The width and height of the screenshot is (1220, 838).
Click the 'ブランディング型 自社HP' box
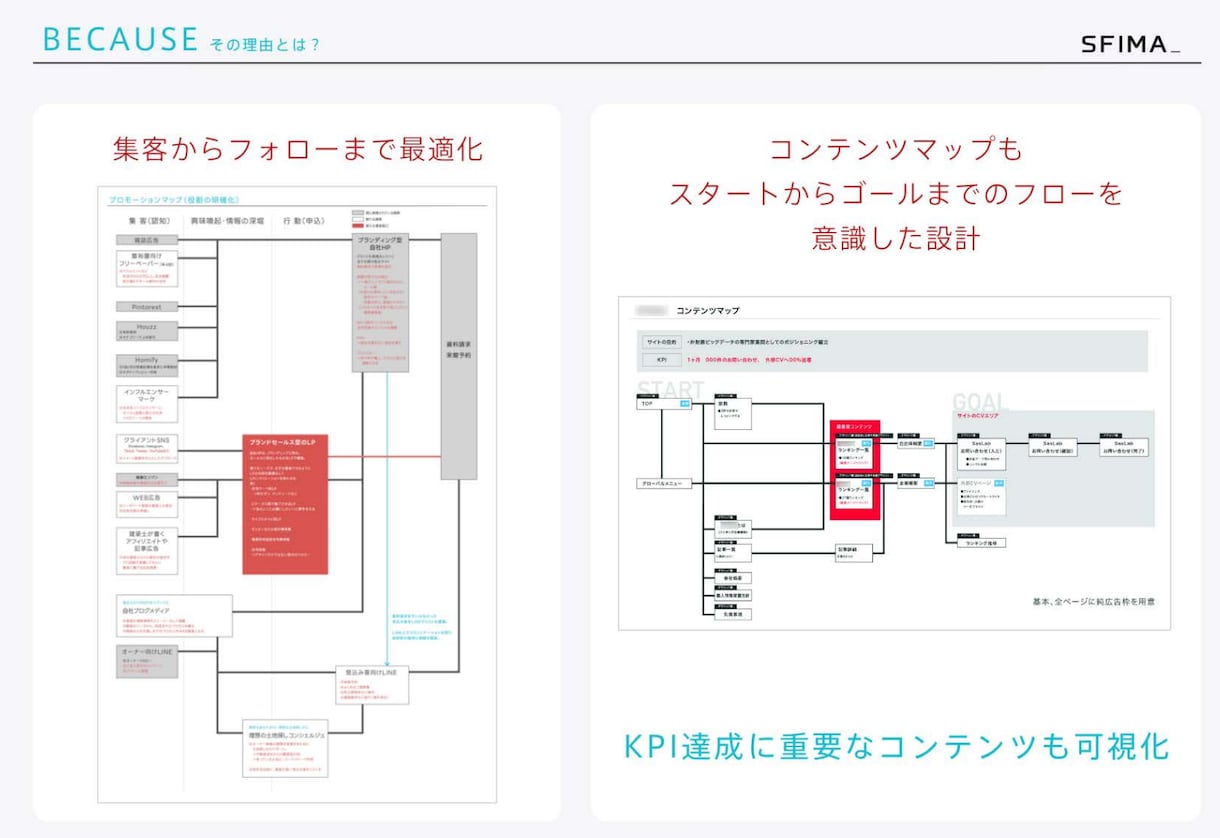point(380,303)
